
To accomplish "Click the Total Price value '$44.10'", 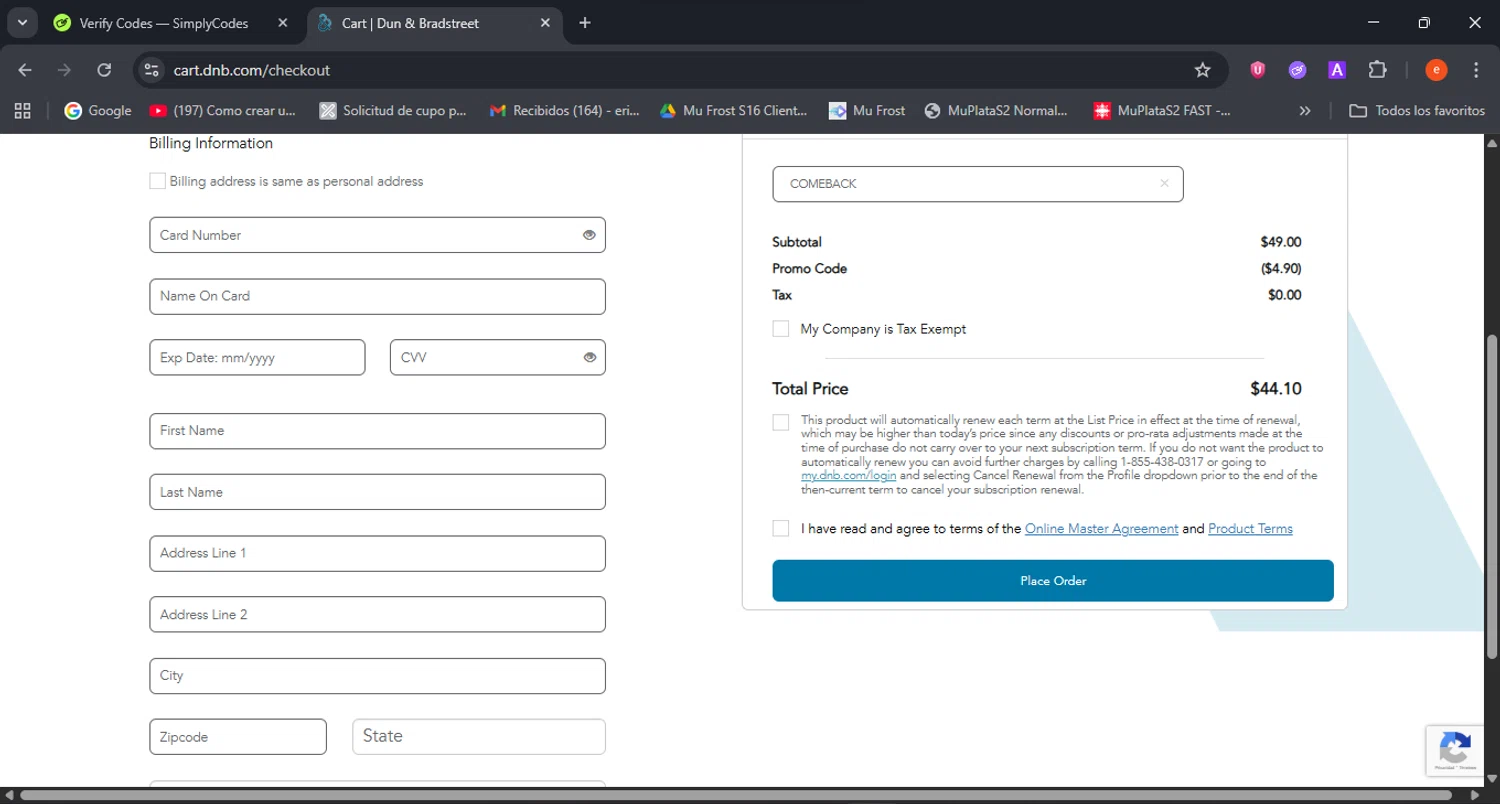I will (1276, 389).
